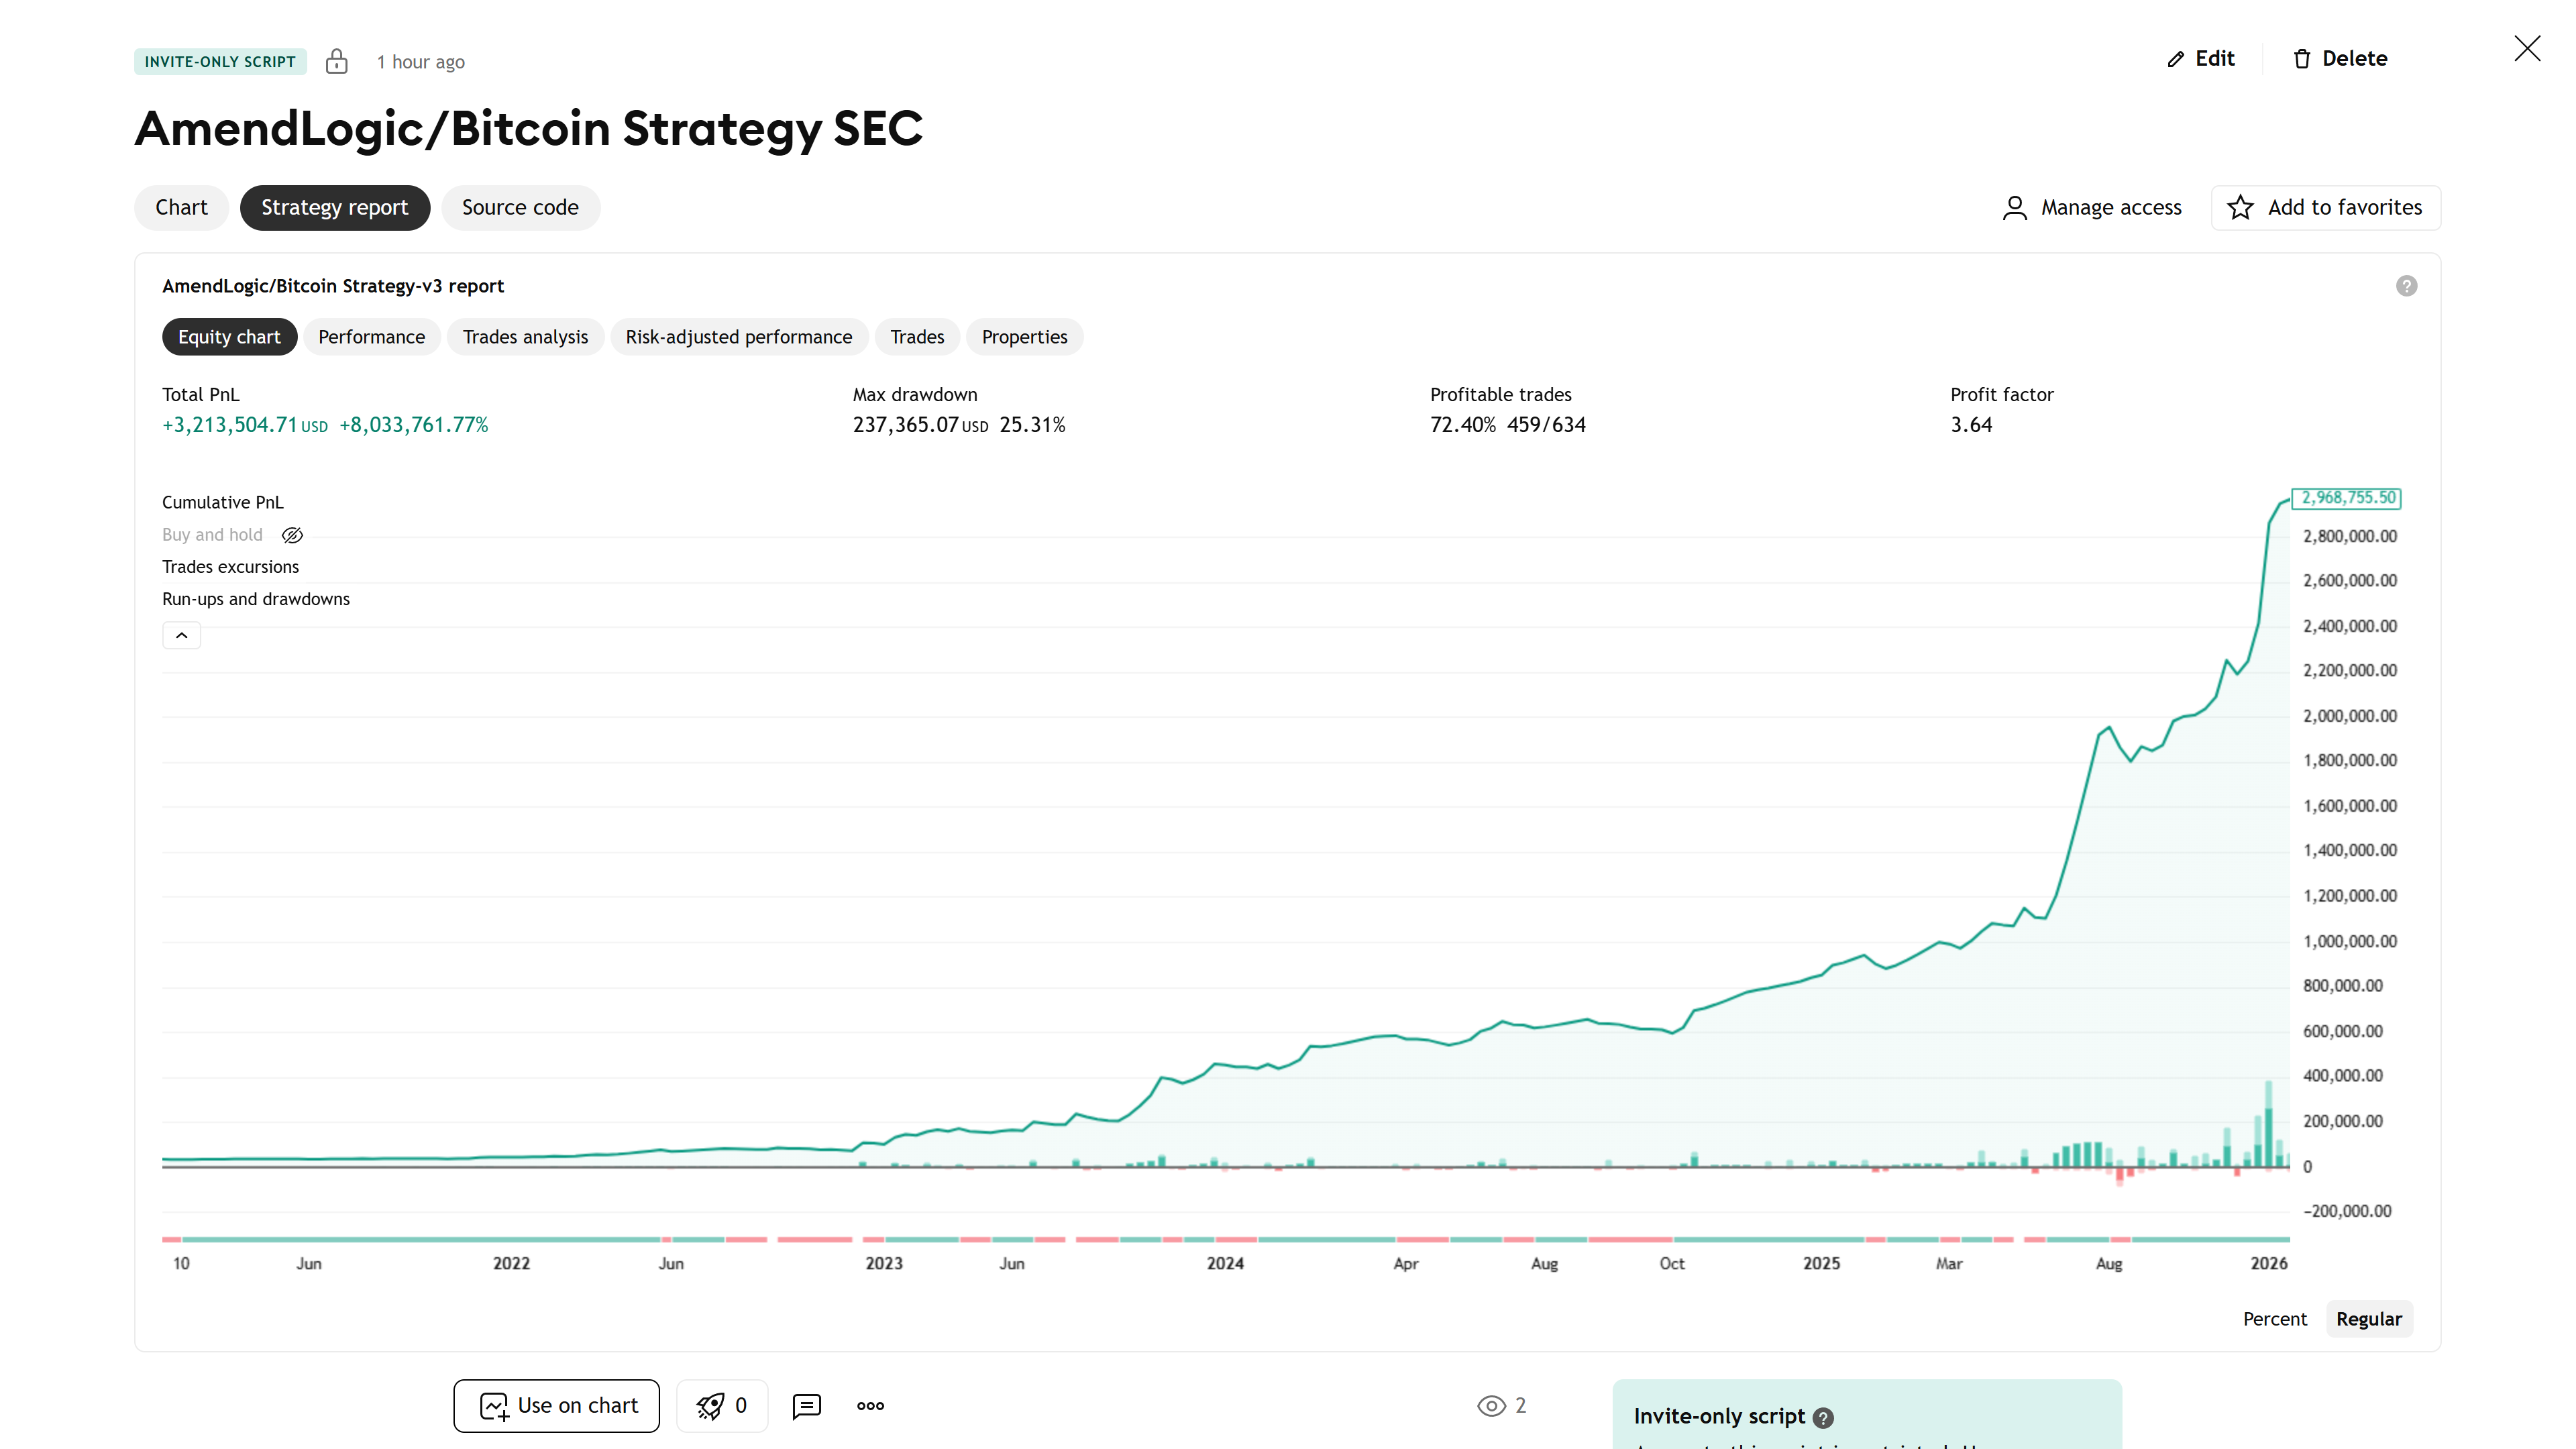
Task: Show Buy and hold via eye icon
Action: pos(292,535)
